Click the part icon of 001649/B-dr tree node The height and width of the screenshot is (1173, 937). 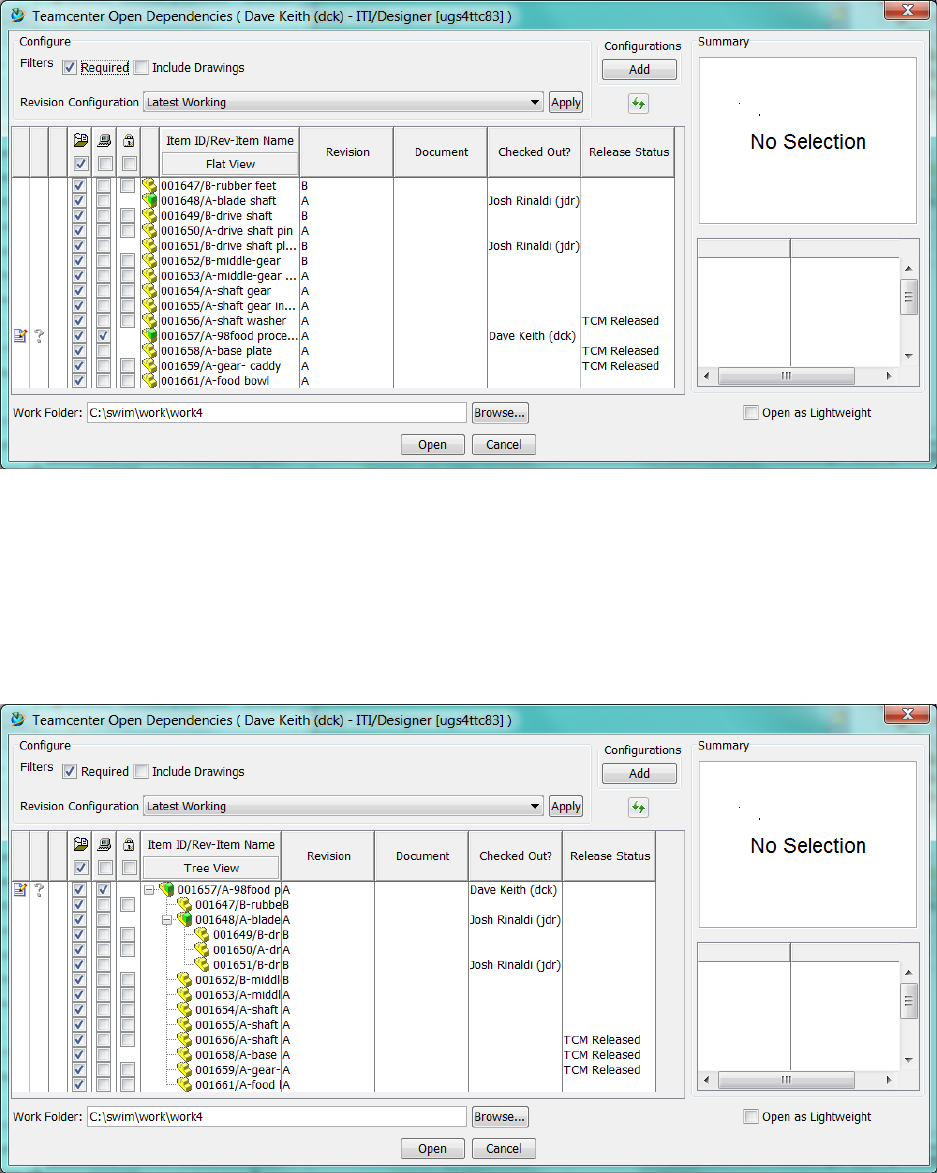click(202, 934)
